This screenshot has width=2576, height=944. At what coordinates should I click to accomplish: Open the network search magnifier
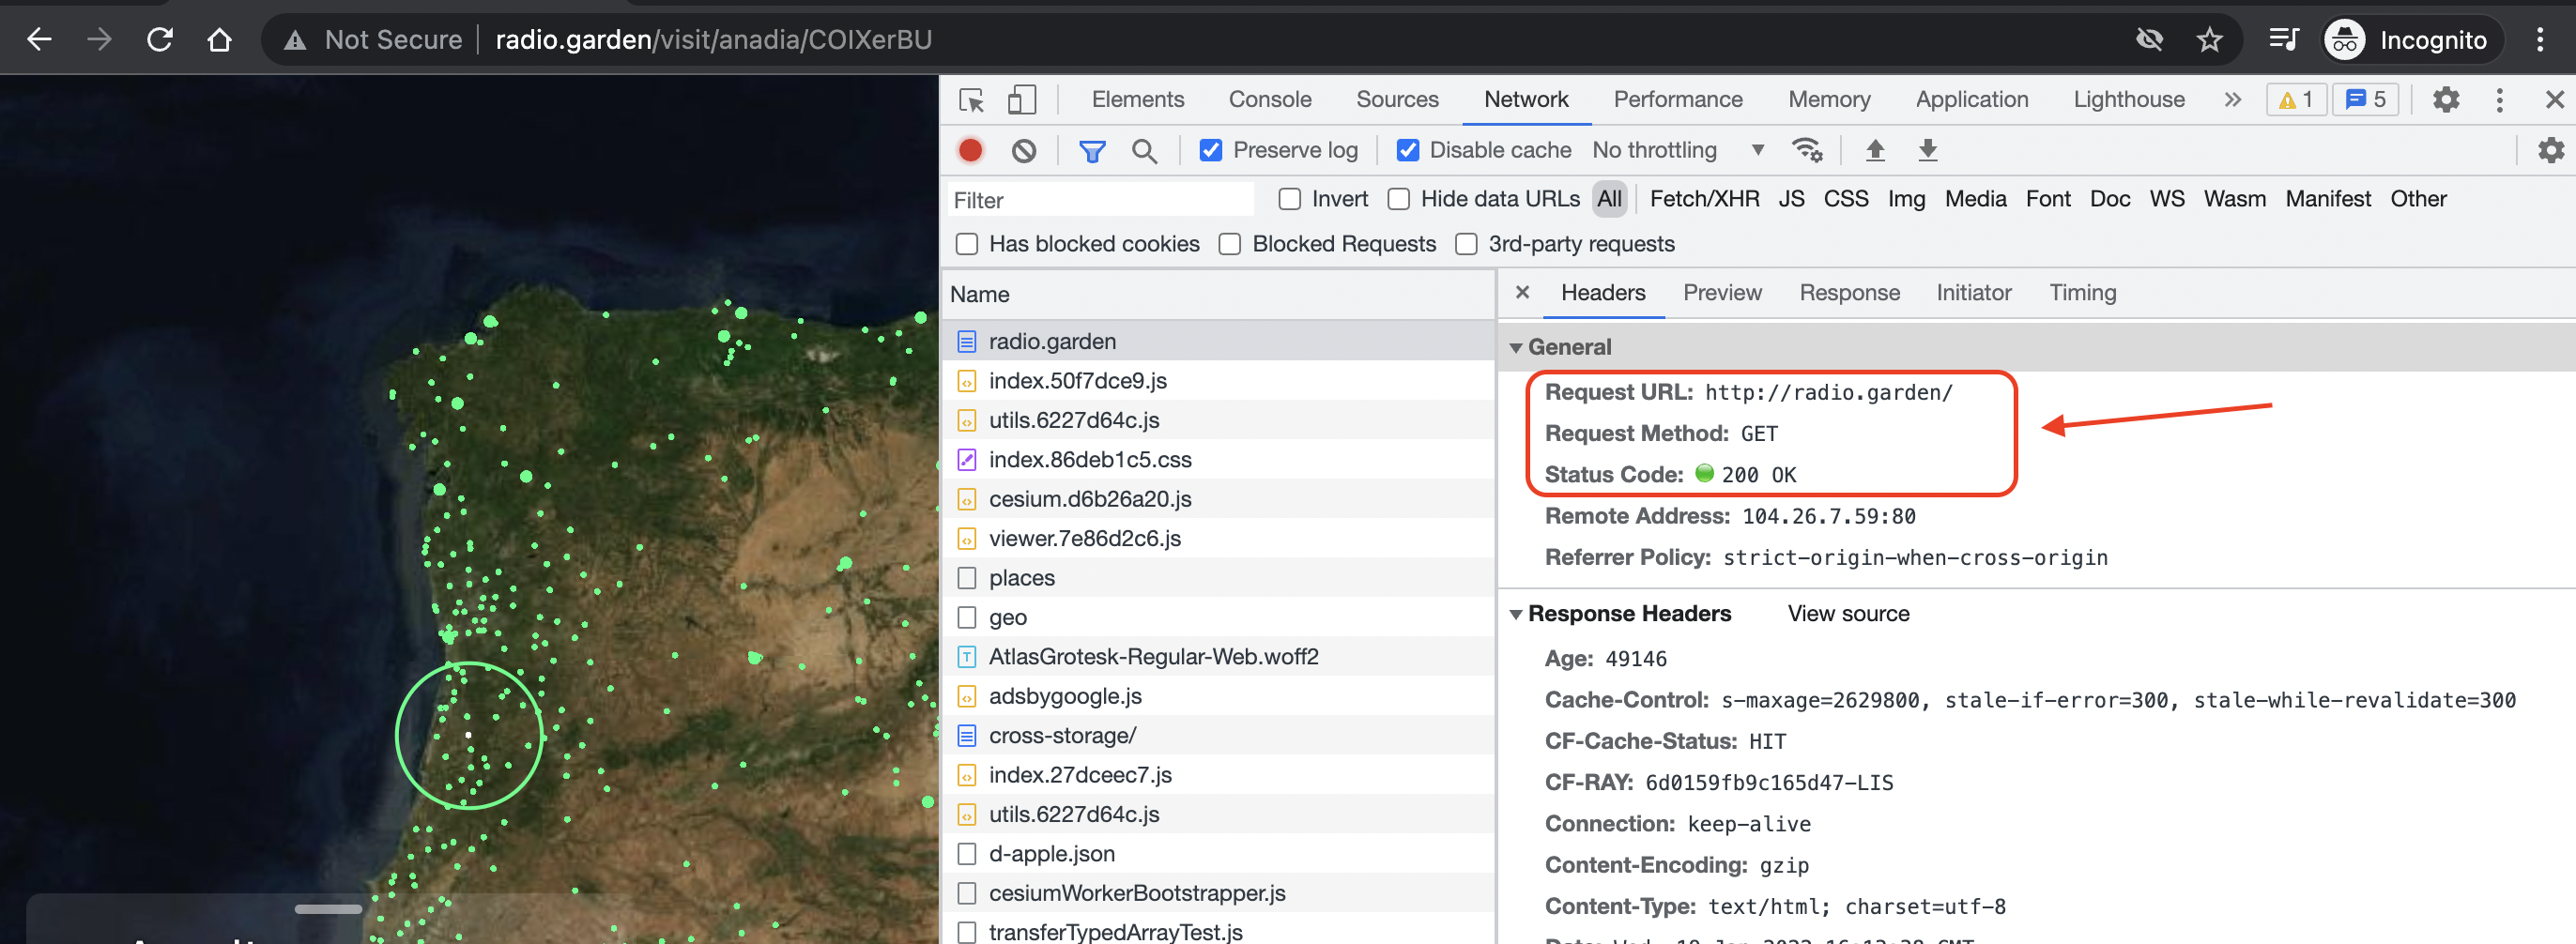coord(1144,151)
